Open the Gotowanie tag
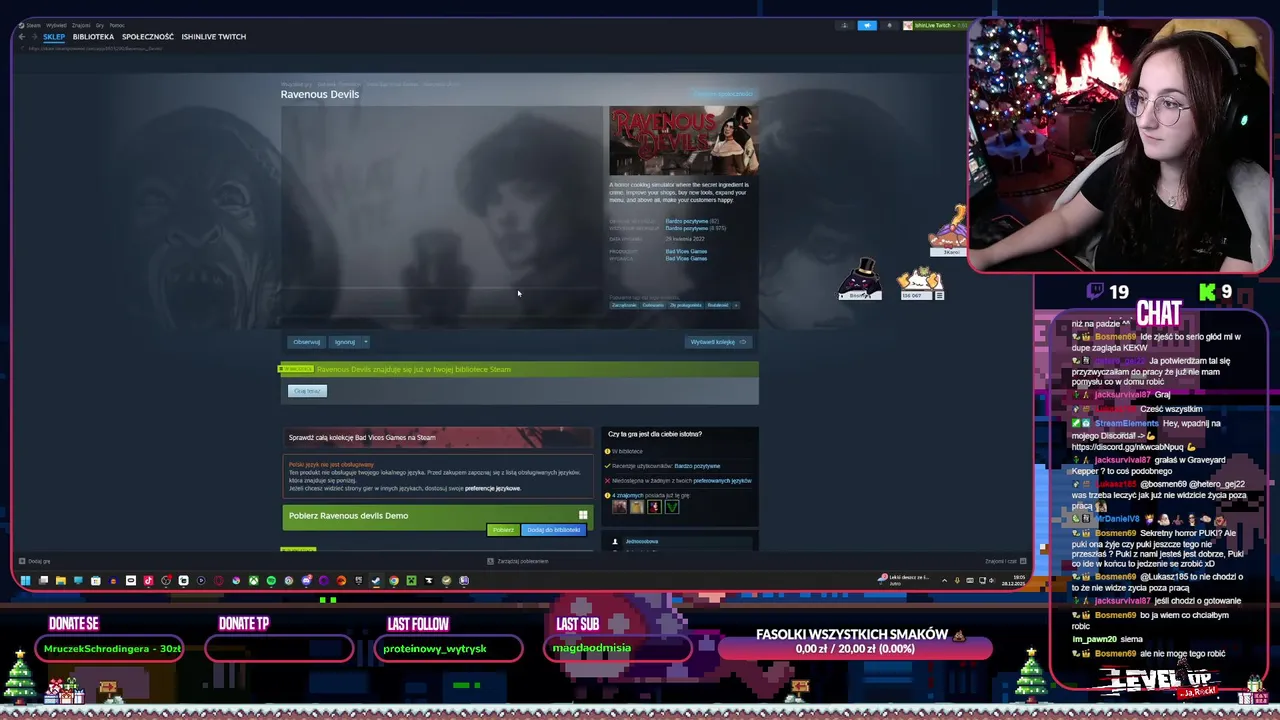This screenshot has height=720, width=1280. coord(653,305)
